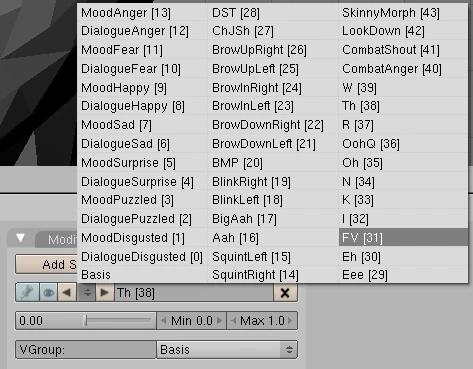
Task: Select OohQ [36] shape key
Action: tap(403, 144)
